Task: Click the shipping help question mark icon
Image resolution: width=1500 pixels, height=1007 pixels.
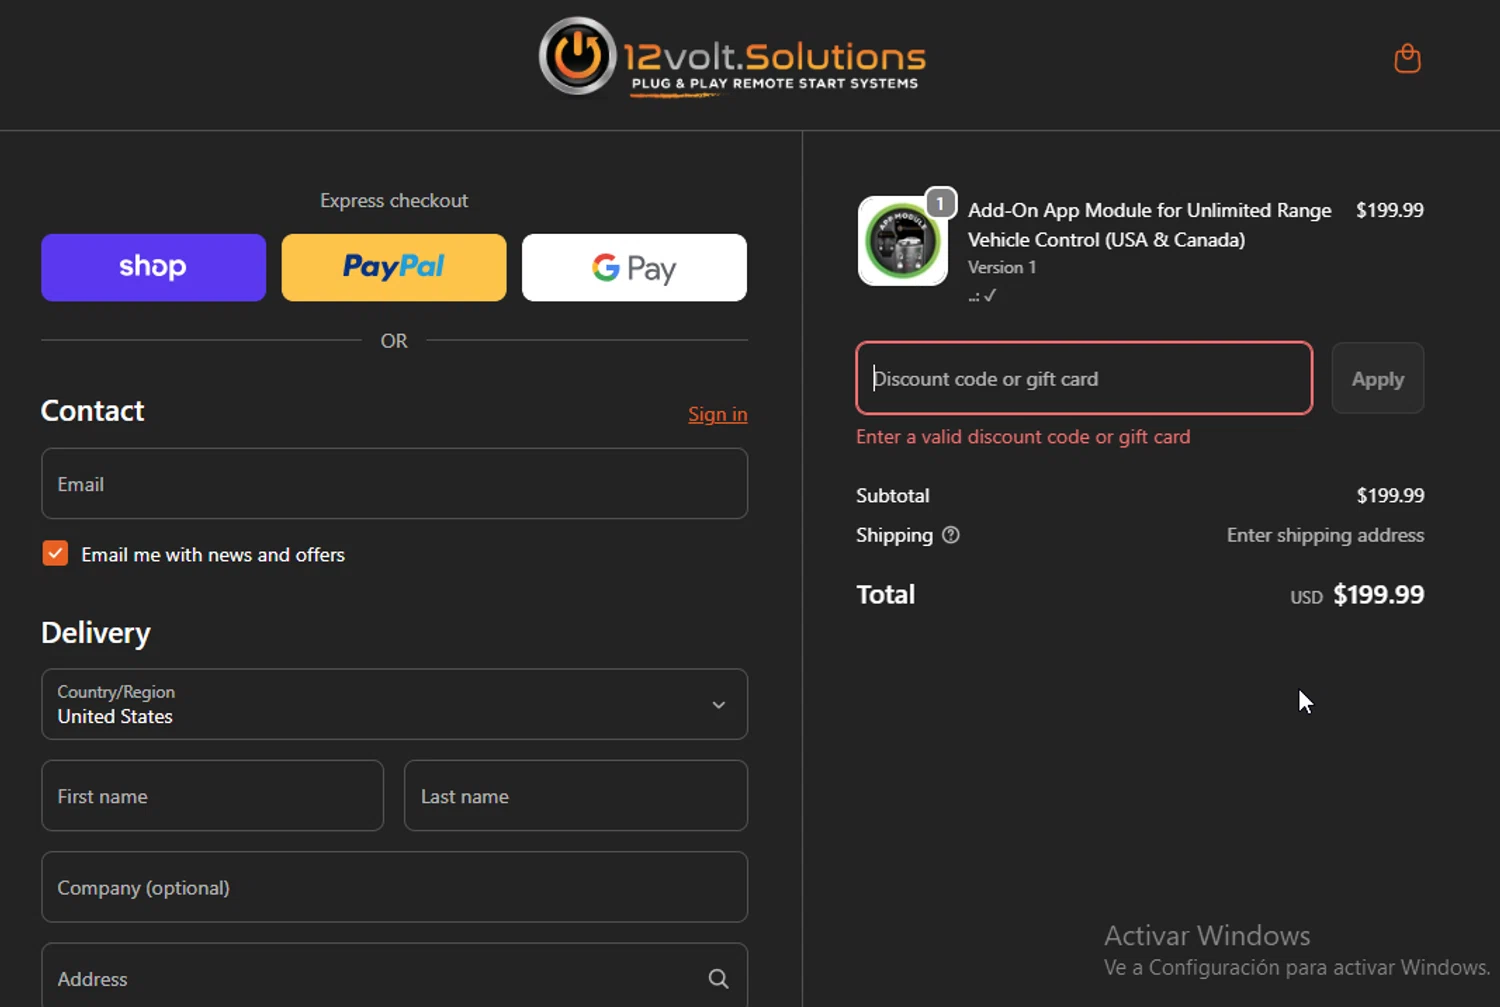Action: click(951, 535)
